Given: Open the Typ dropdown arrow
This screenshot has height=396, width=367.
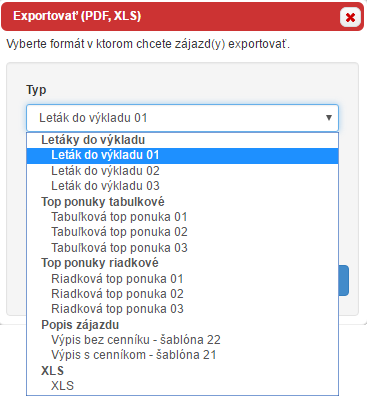Looking at the screenshot, I should tap(329, 118).
